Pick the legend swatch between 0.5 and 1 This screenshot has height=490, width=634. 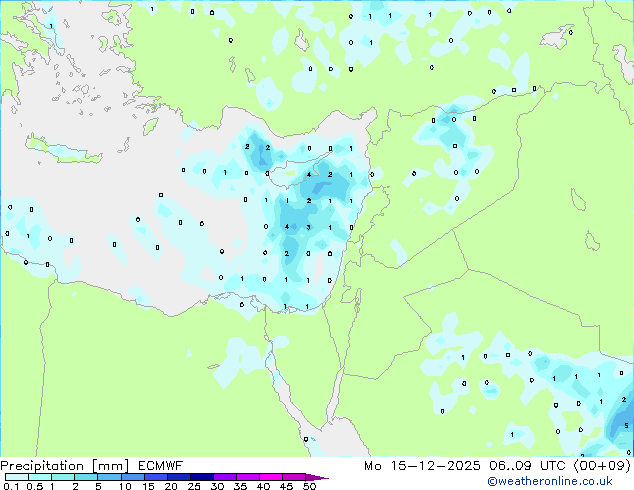40,477
